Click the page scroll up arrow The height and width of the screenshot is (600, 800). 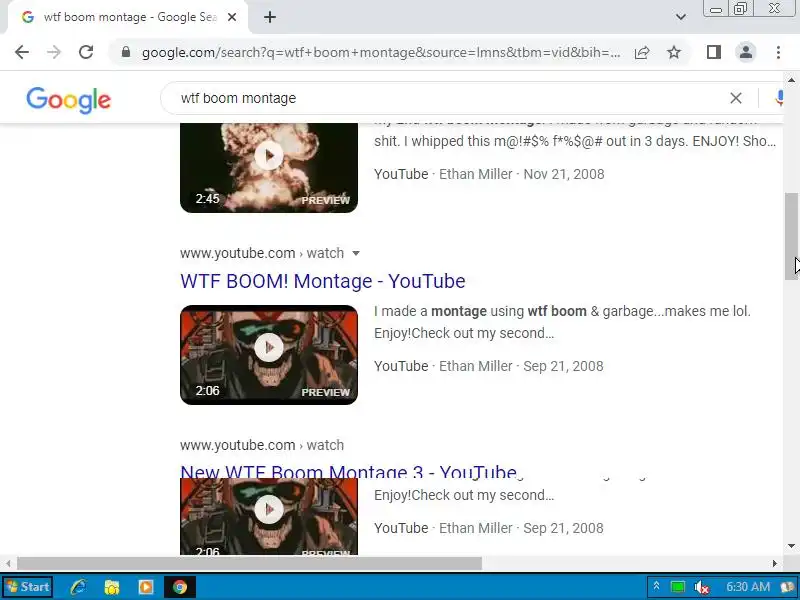point(791,80)
